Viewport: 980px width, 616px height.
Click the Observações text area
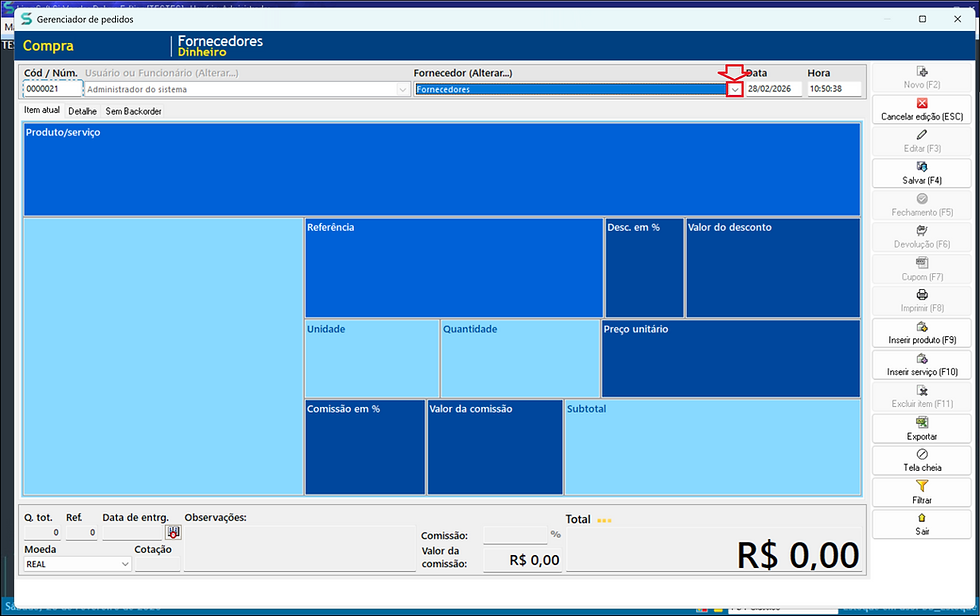[x=300, y=548]
